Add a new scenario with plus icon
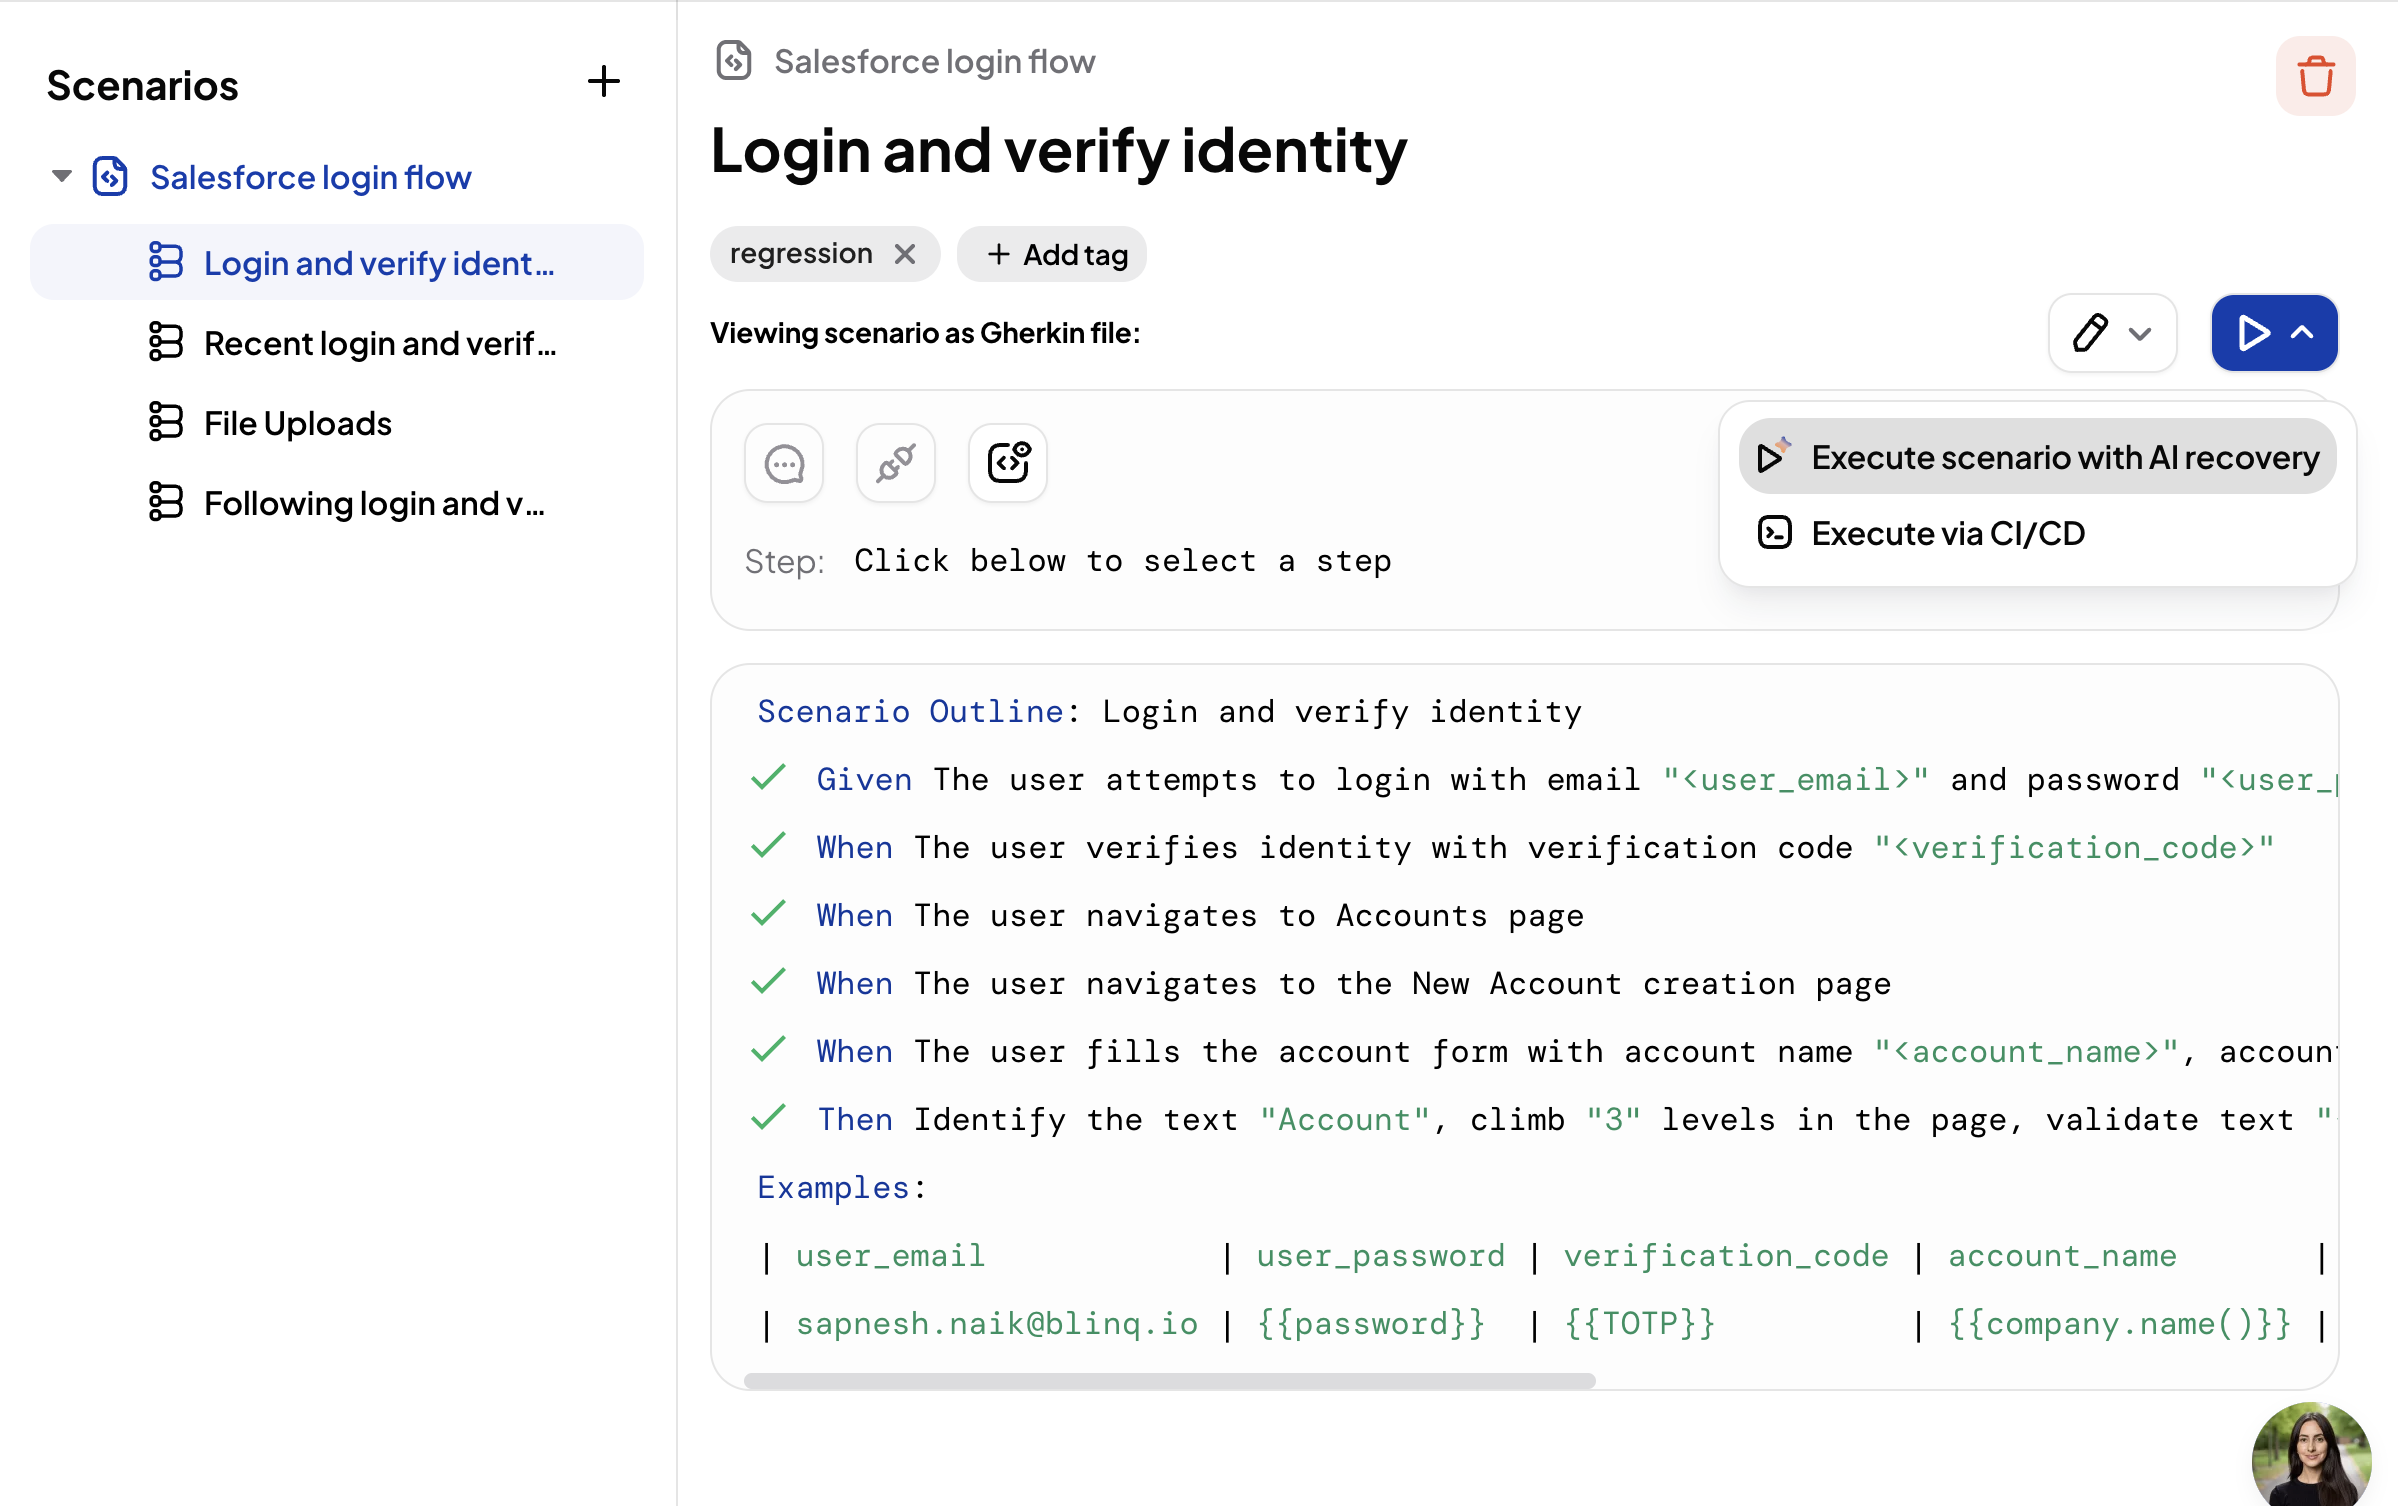The width and height of the screenshot is (2398, 1506). (x=603, y=81)
